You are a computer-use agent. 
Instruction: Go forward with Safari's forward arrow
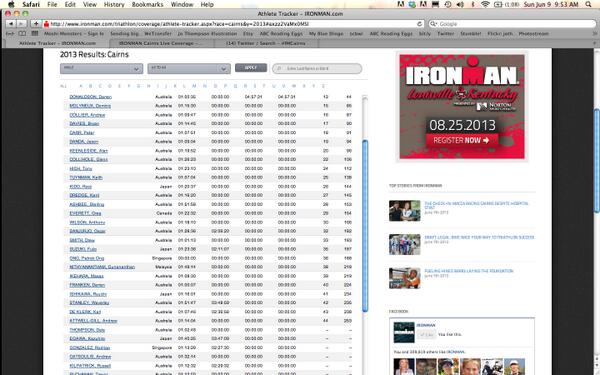tap(21, 24)
